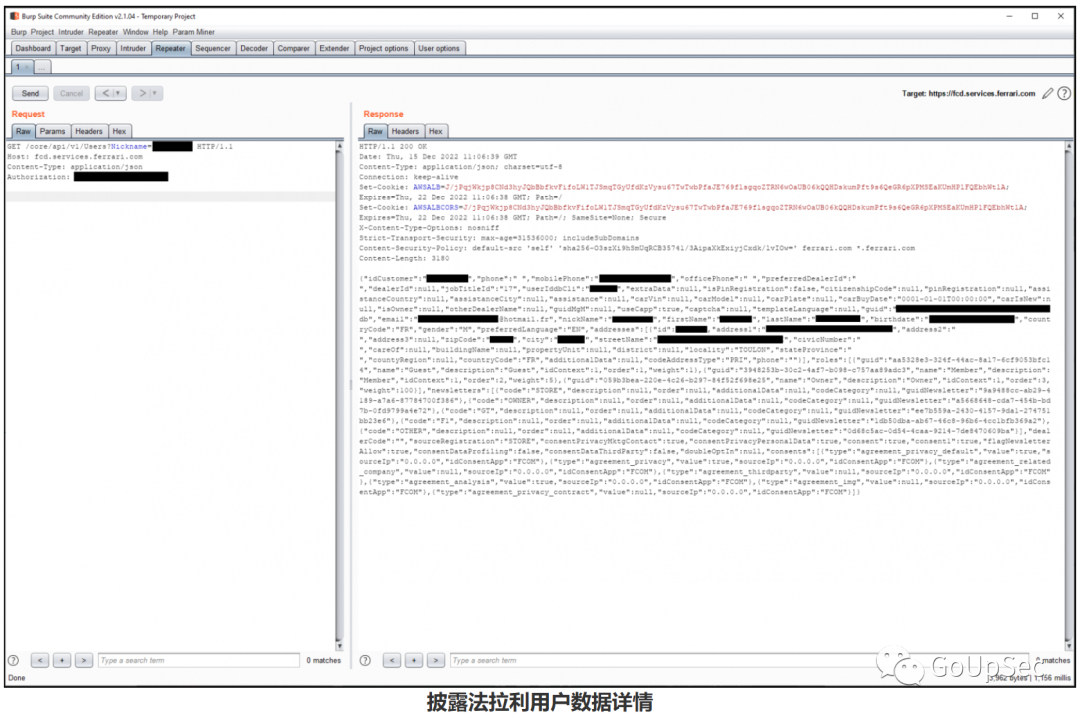Screen dimensions: 1080x718
Task: Click the Burp Suite title bar icon
Action: [14, 16]
